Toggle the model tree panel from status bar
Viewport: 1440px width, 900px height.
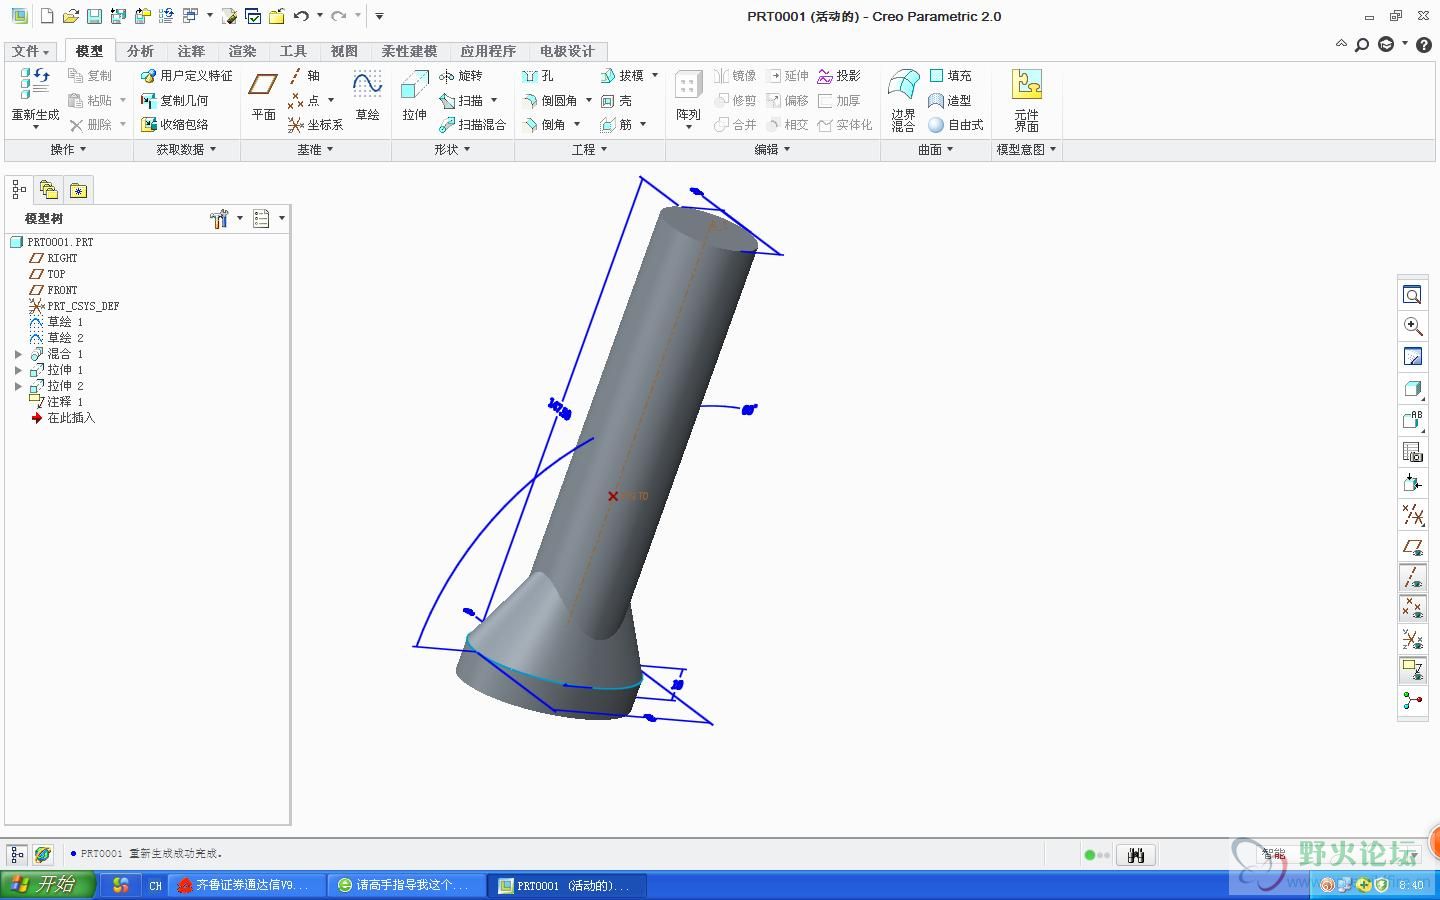tap(17, 854)
